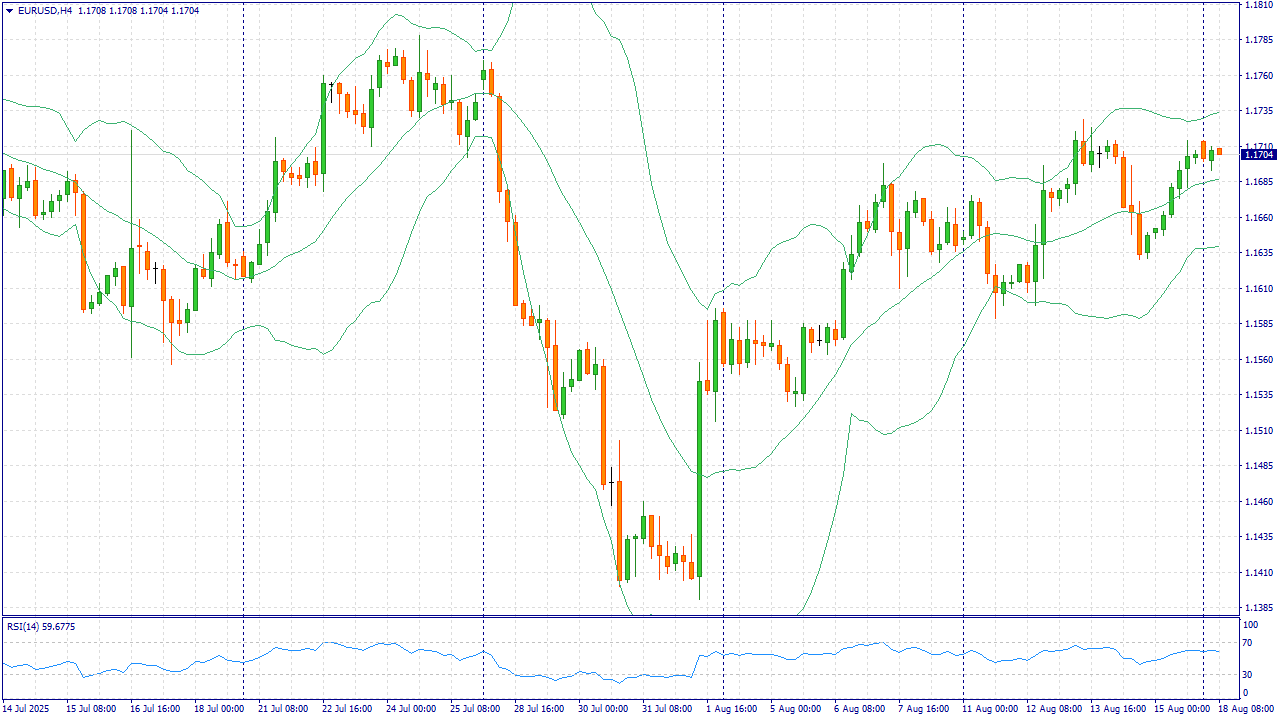1280x720 pixels.
Task: Click the 1.1635 price axis label
Action: point(1258,253)
